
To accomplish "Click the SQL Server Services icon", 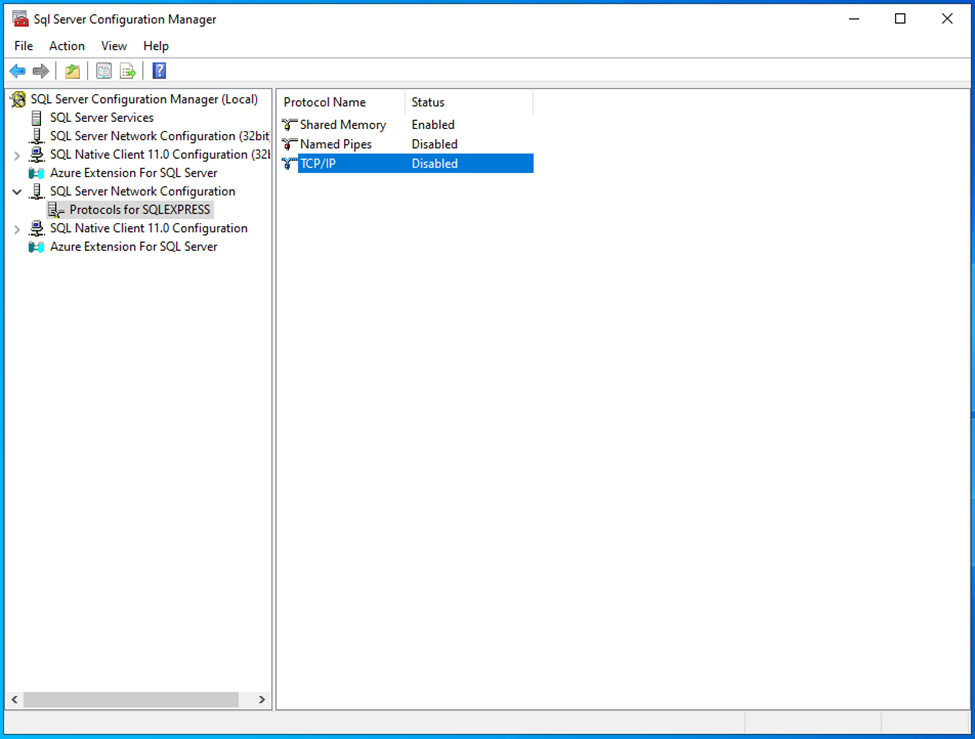I will pos(37,118).
